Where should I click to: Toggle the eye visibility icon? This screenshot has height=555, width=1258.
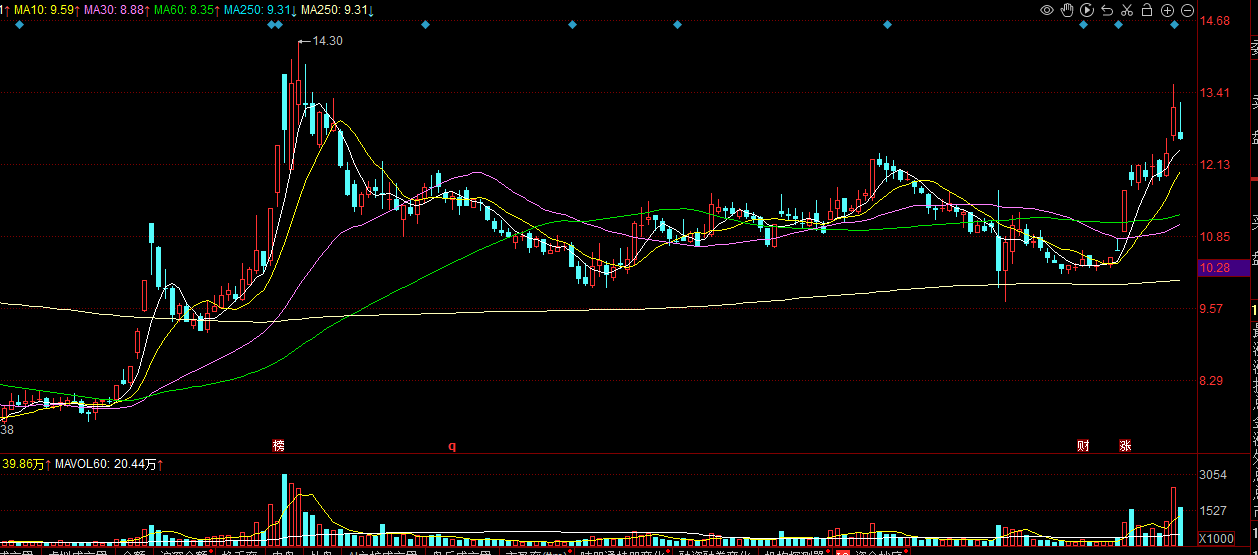click(x=1047, y=10)
